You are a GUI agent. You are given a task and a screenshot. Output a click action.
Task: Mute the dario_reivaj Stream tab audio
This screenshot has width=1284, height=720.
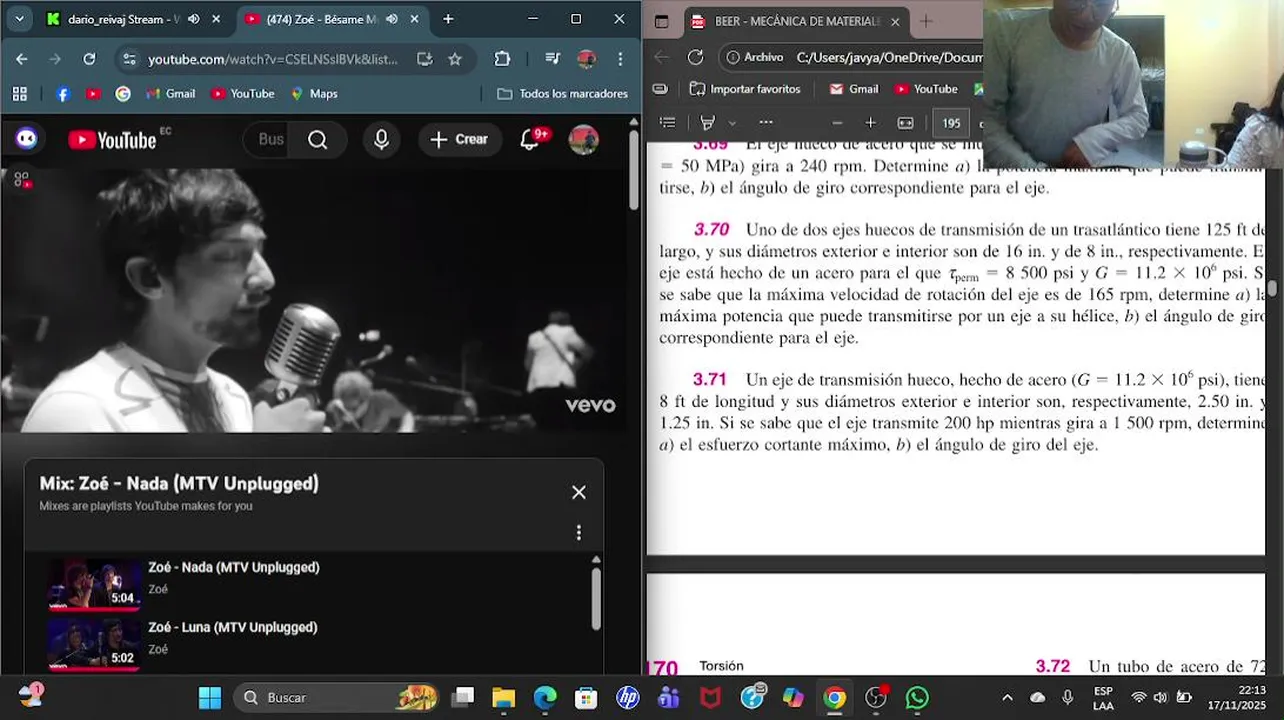tap(193, 19)
